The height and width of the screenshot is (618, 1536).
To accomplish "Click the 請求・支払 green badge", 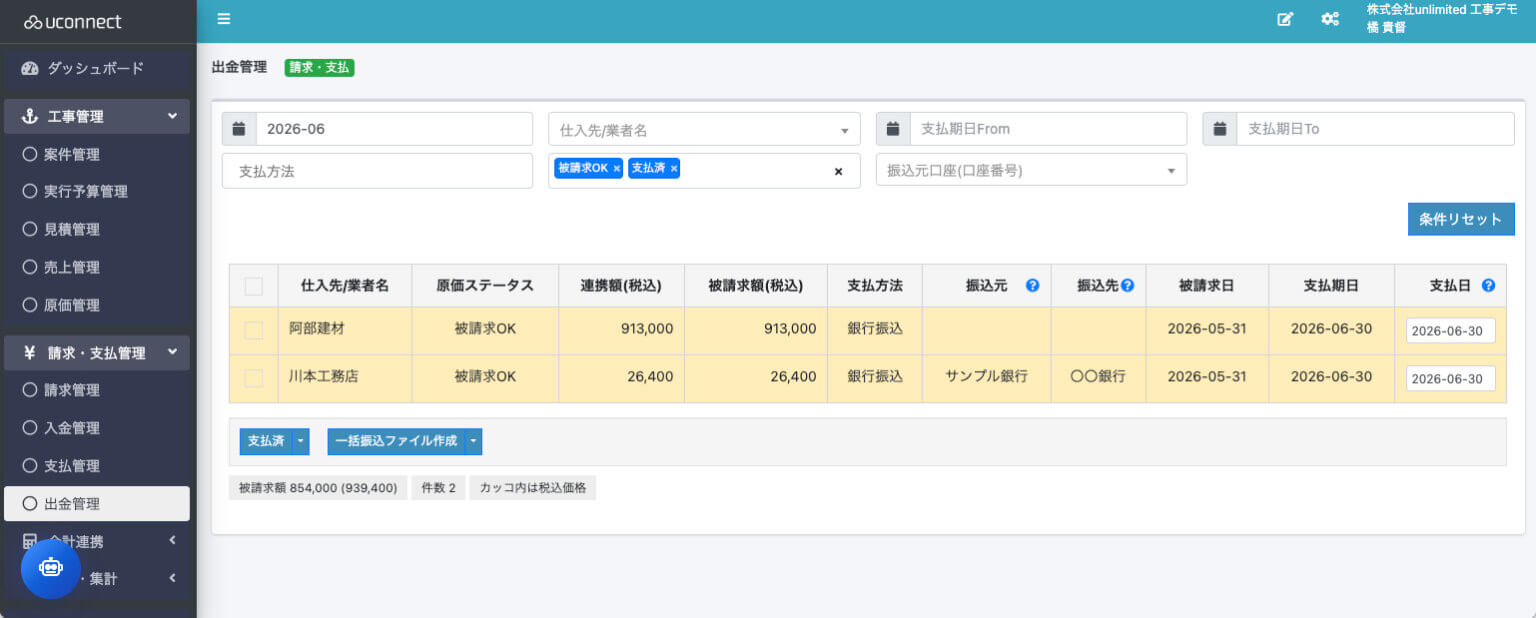I will pyautogui.click(x=319, y=68).
